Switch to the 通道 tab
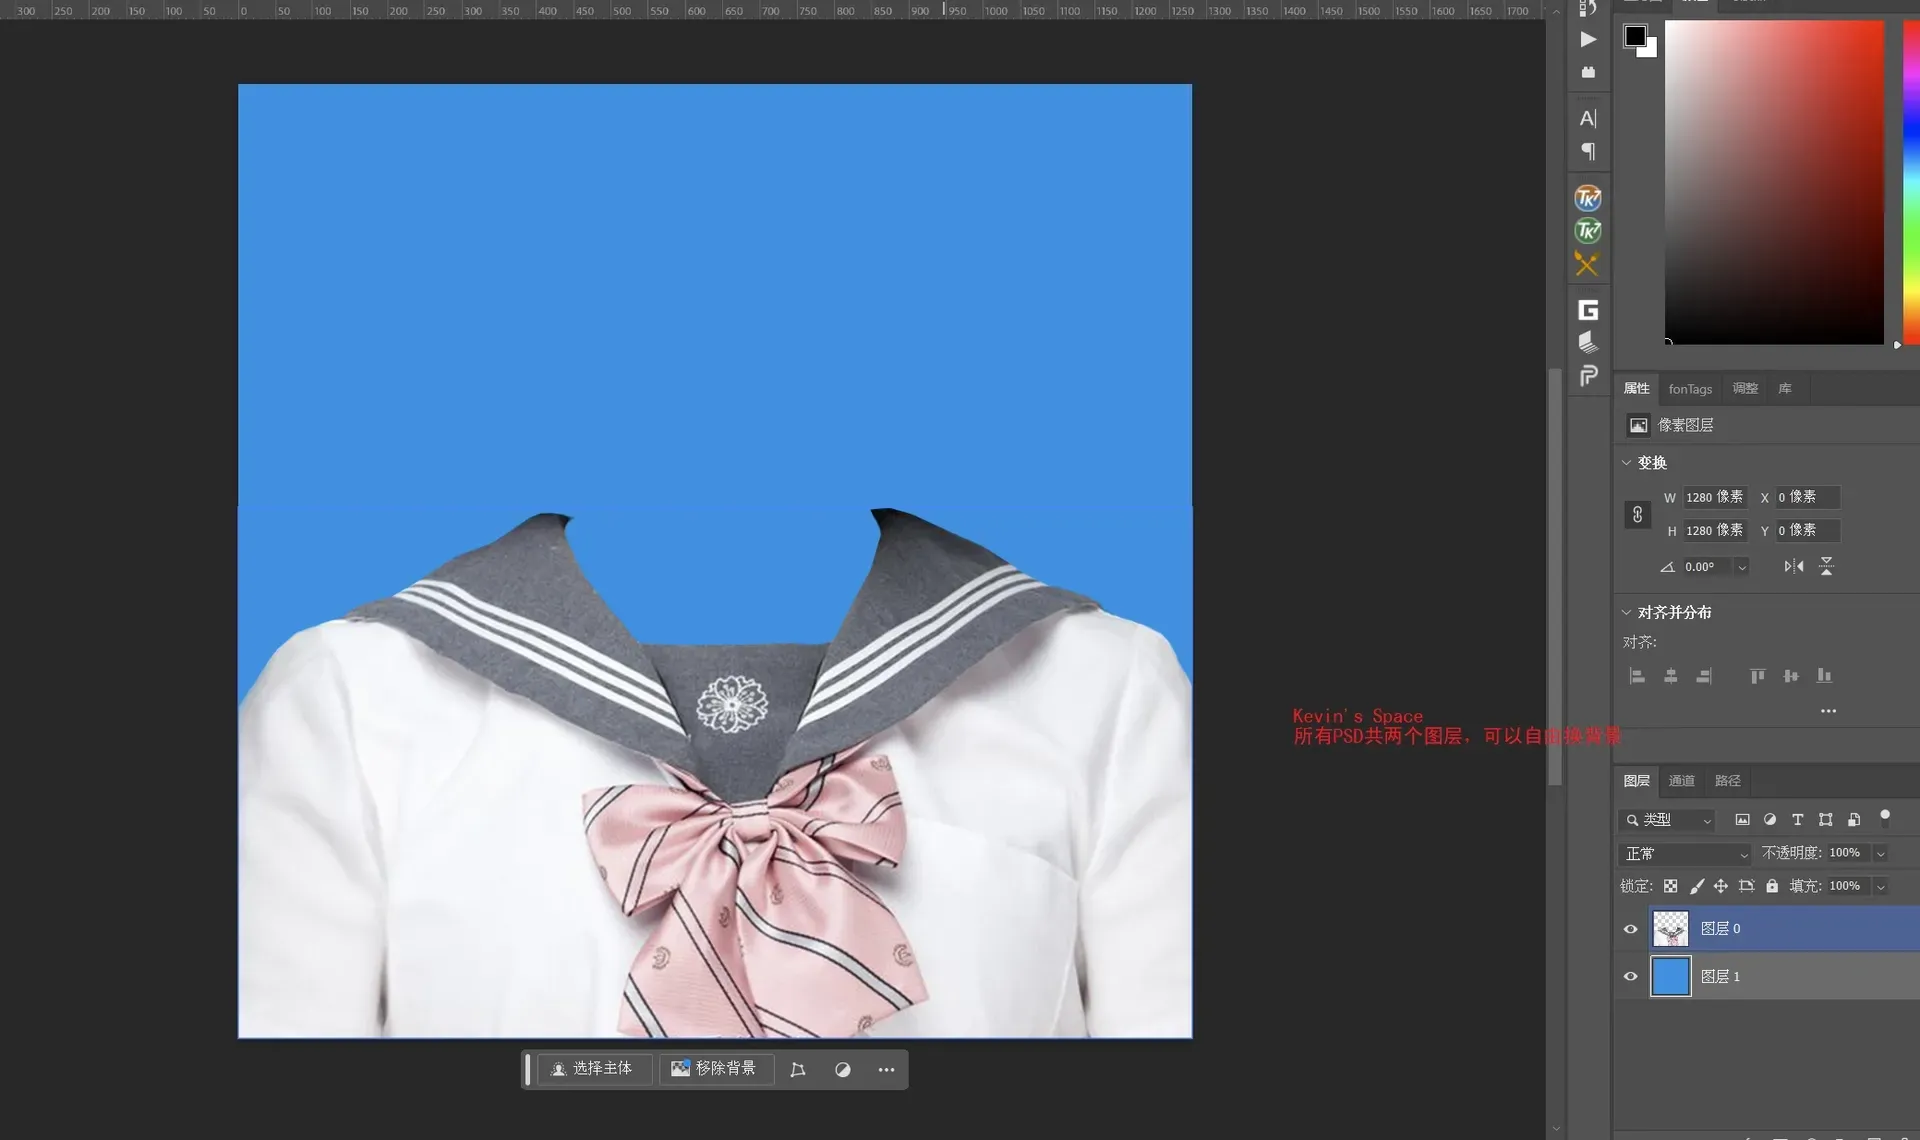 [1681, 781]
